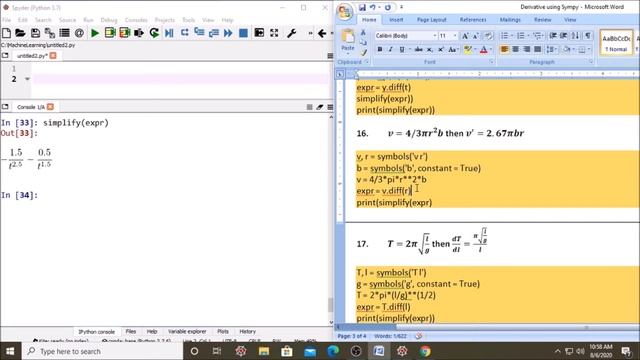Viewport: 640px width, 360px height.
Task: Click the Format Painter brush icon
Action: (x=363, y=52)
